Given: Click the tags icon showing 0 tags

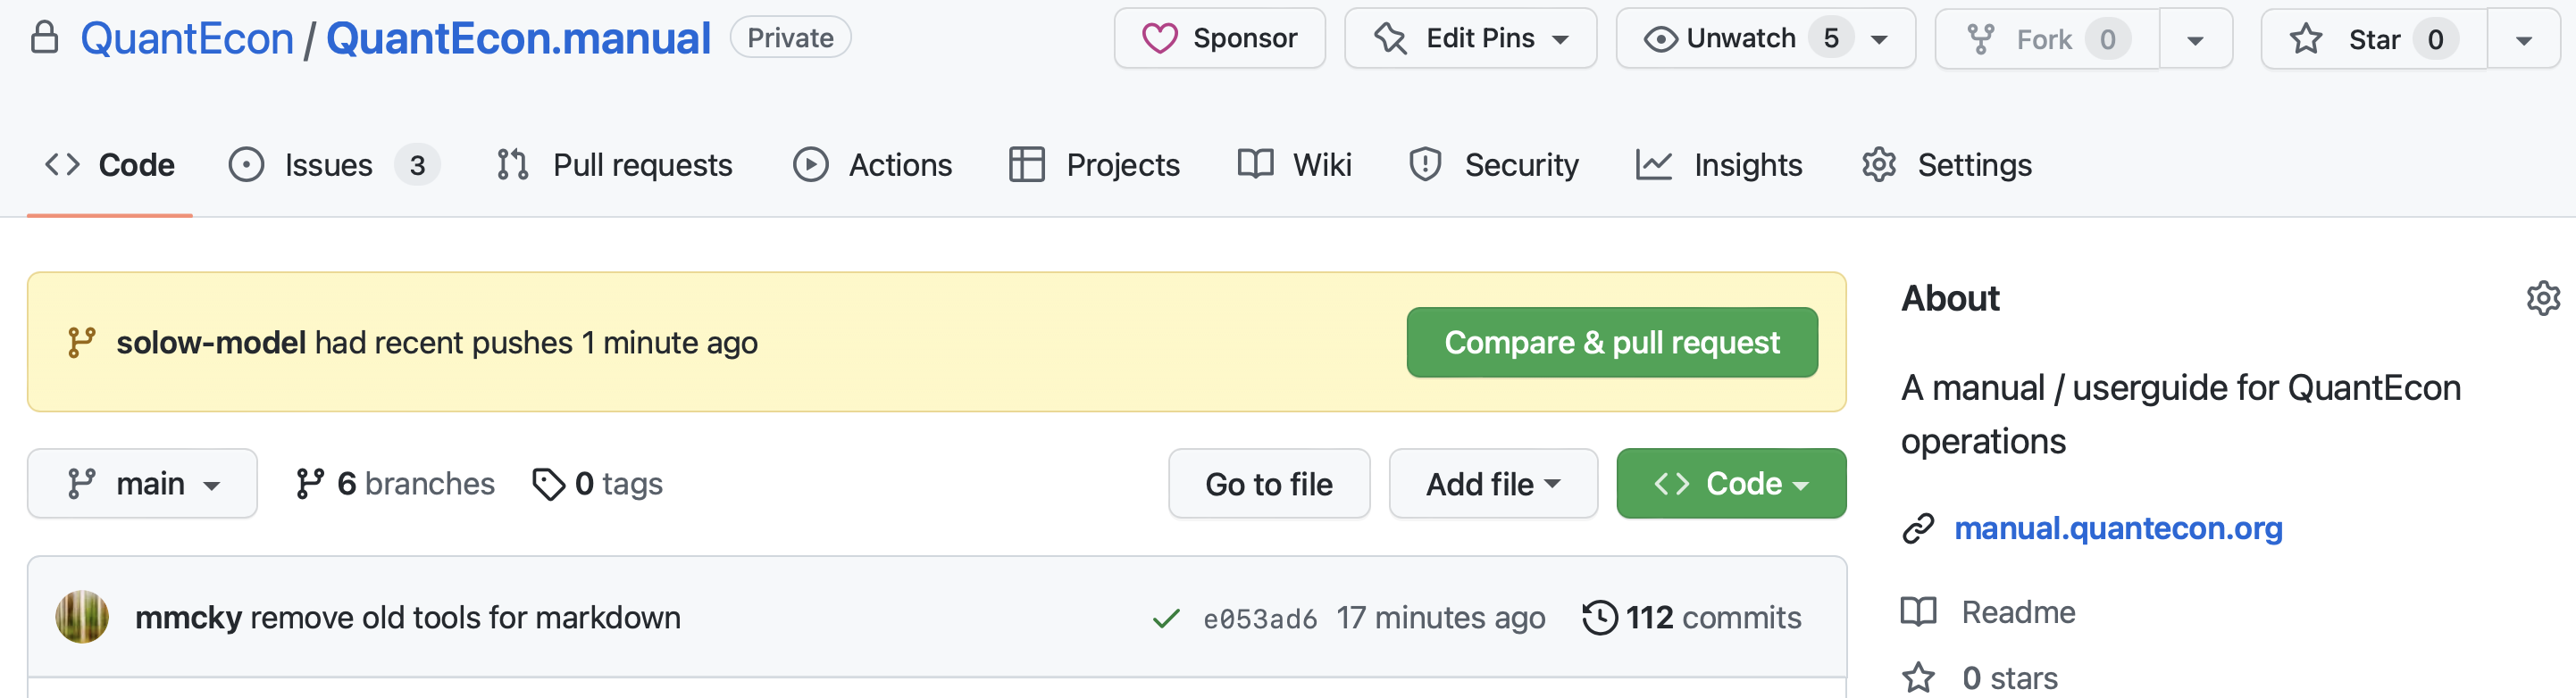Looking at the screenshot, I should coord(548,484).
